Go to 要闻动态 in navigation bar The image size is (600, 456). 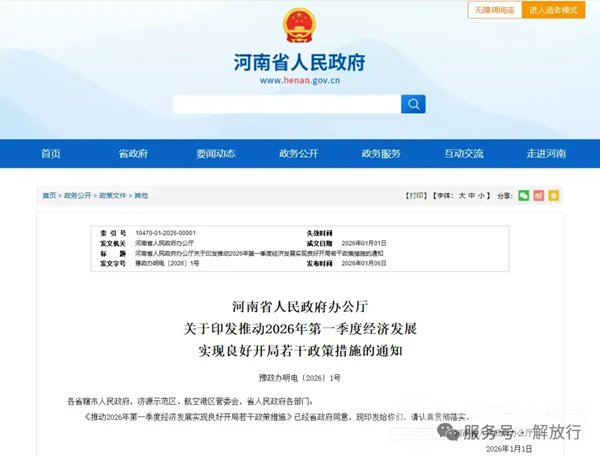(x=215, y=154)
